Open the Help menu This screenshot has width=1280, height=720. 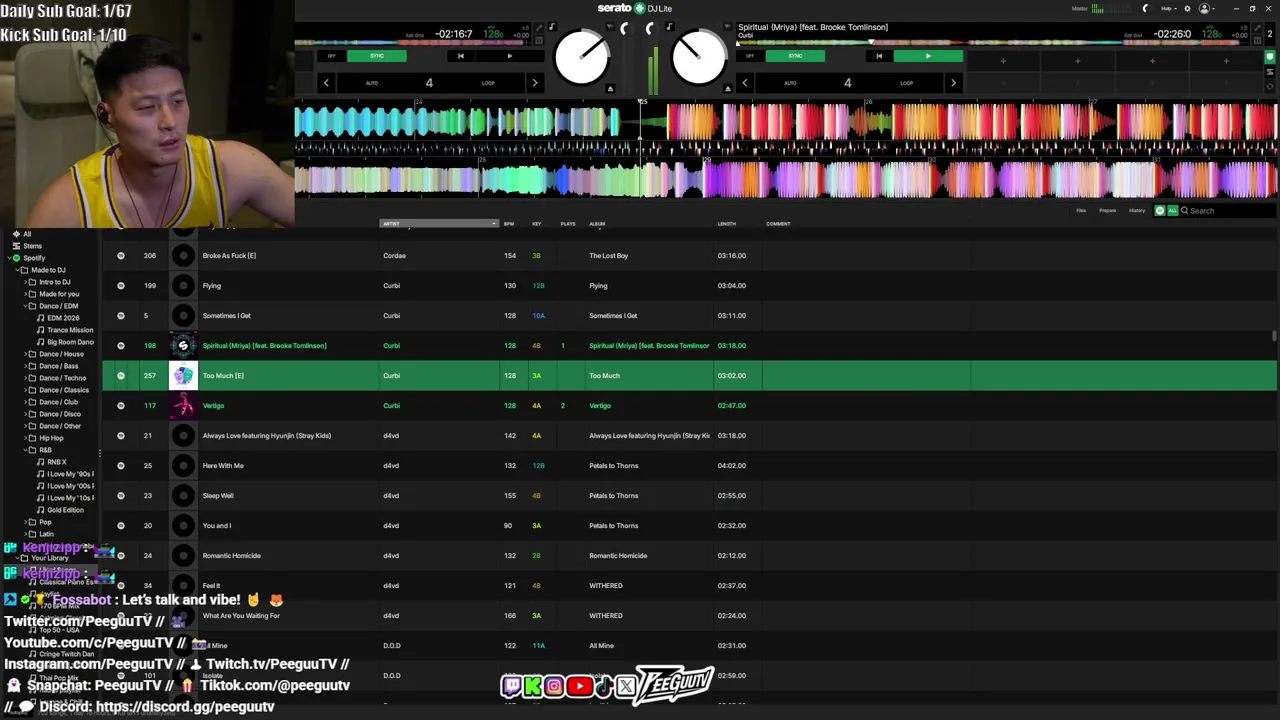click(1168, 9)
